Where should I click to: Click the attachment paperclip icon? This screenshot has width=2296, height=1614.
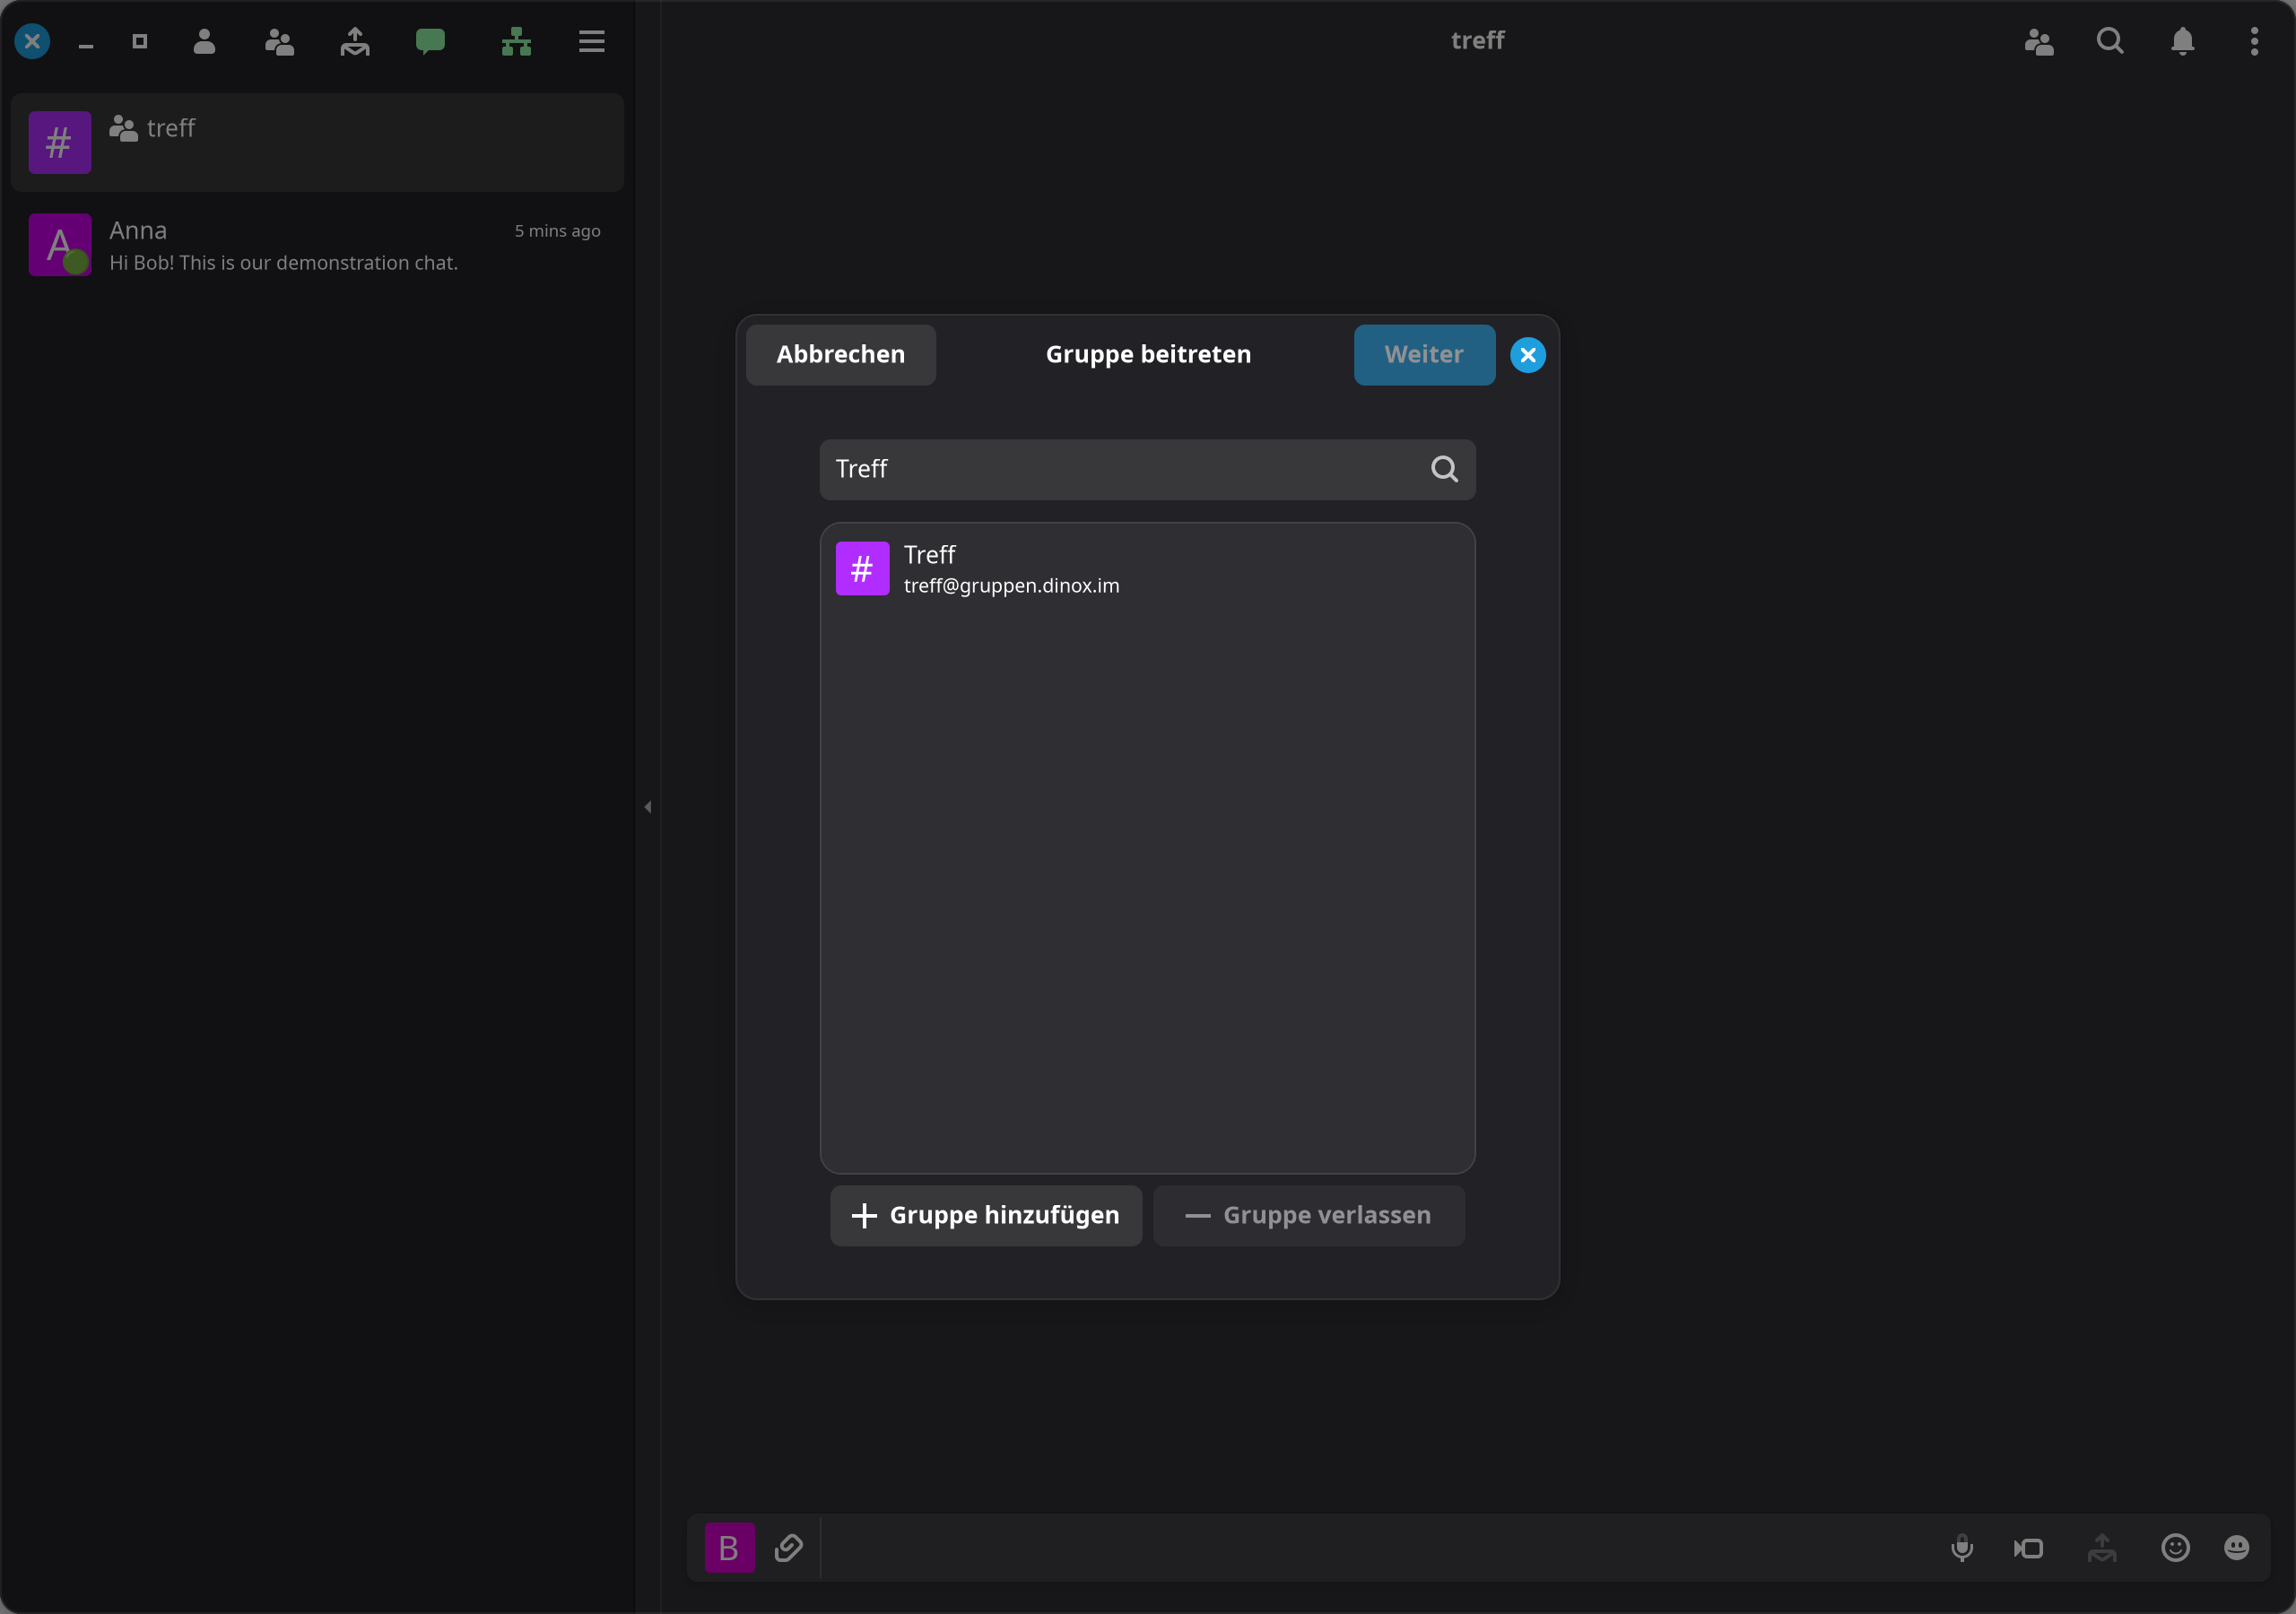point(789,1548)
